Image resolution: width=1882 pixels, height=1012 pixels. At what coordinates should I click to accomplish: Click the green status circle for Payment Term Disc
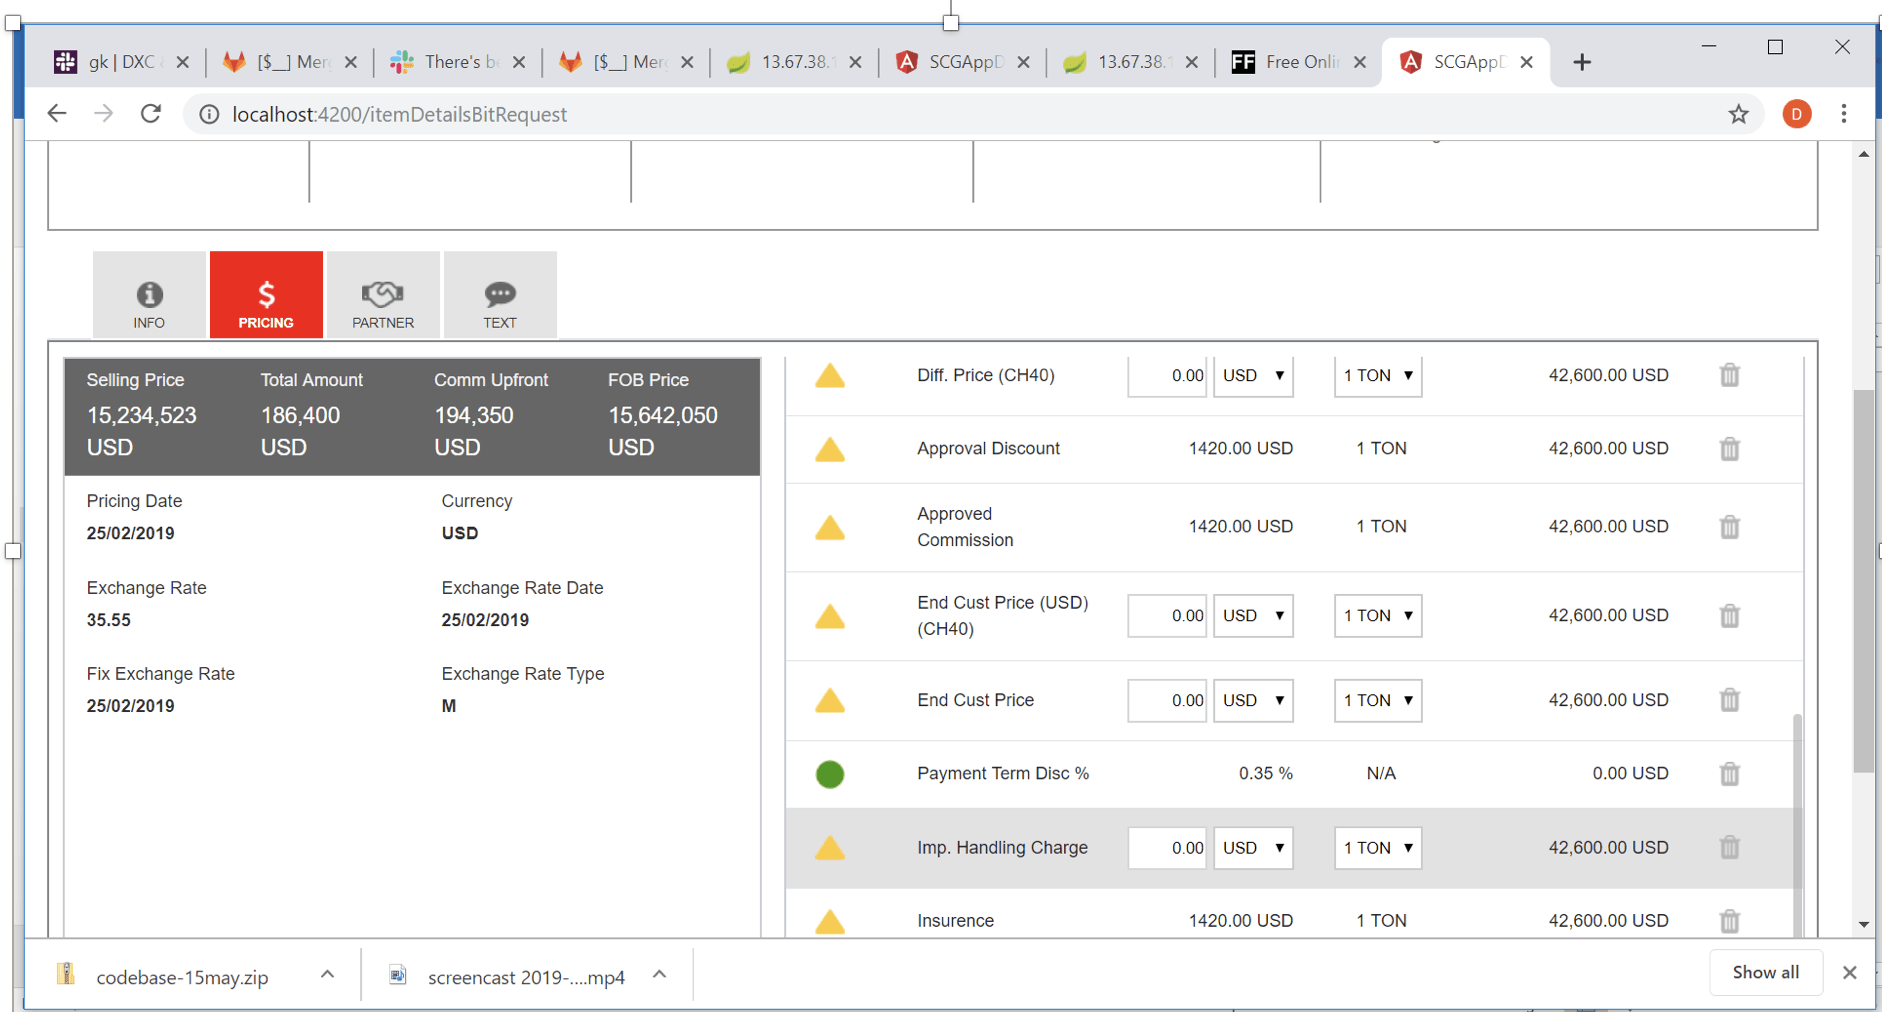tap(830, 774)
